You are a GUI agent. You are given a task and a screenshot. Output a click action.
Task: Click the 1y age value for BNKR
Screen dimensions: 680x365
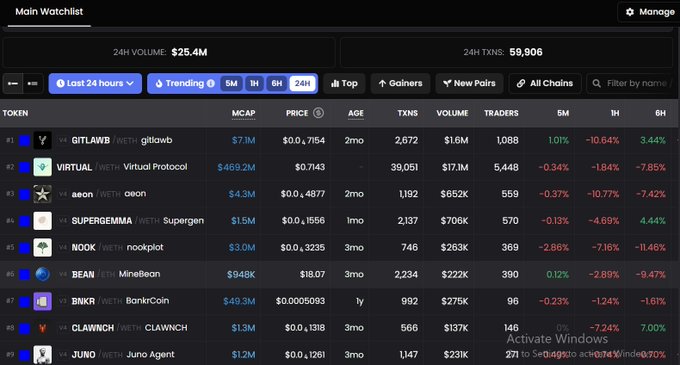pyautogui.click(x=360, y=301)
